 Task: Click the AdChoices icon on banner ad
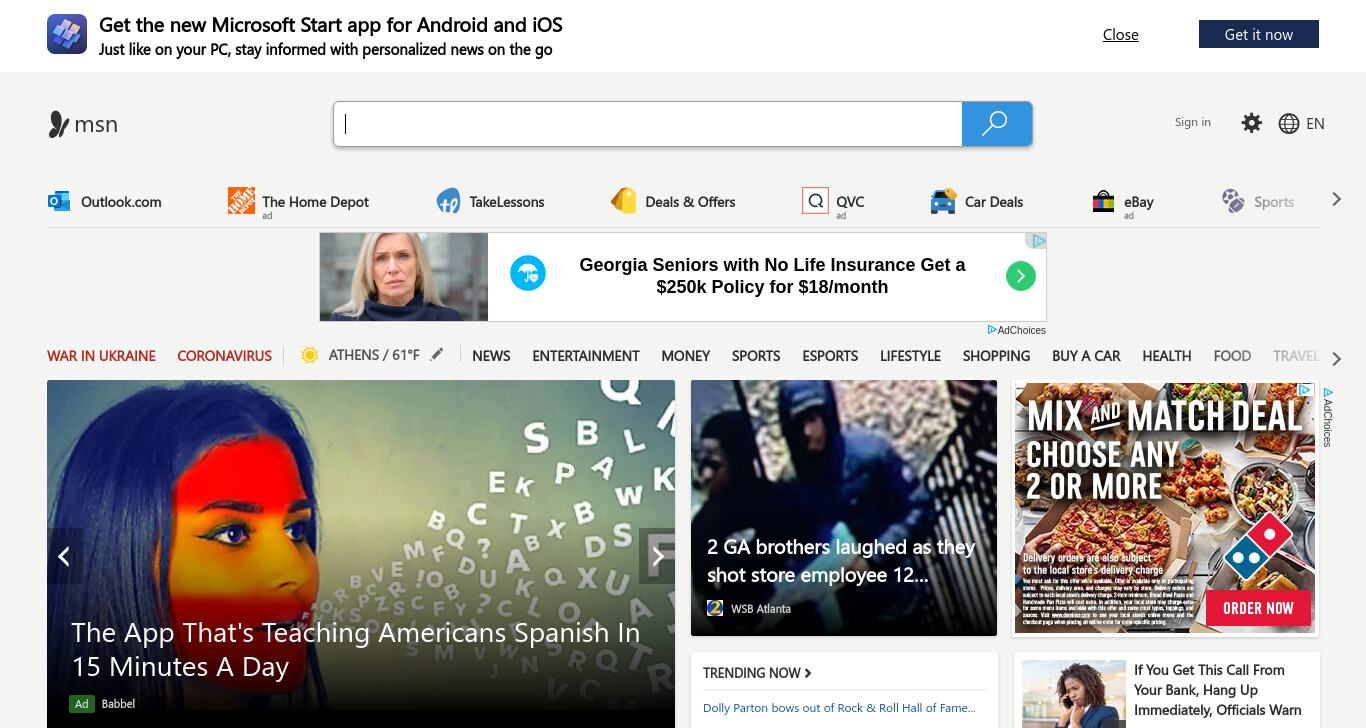point(1039,241)
